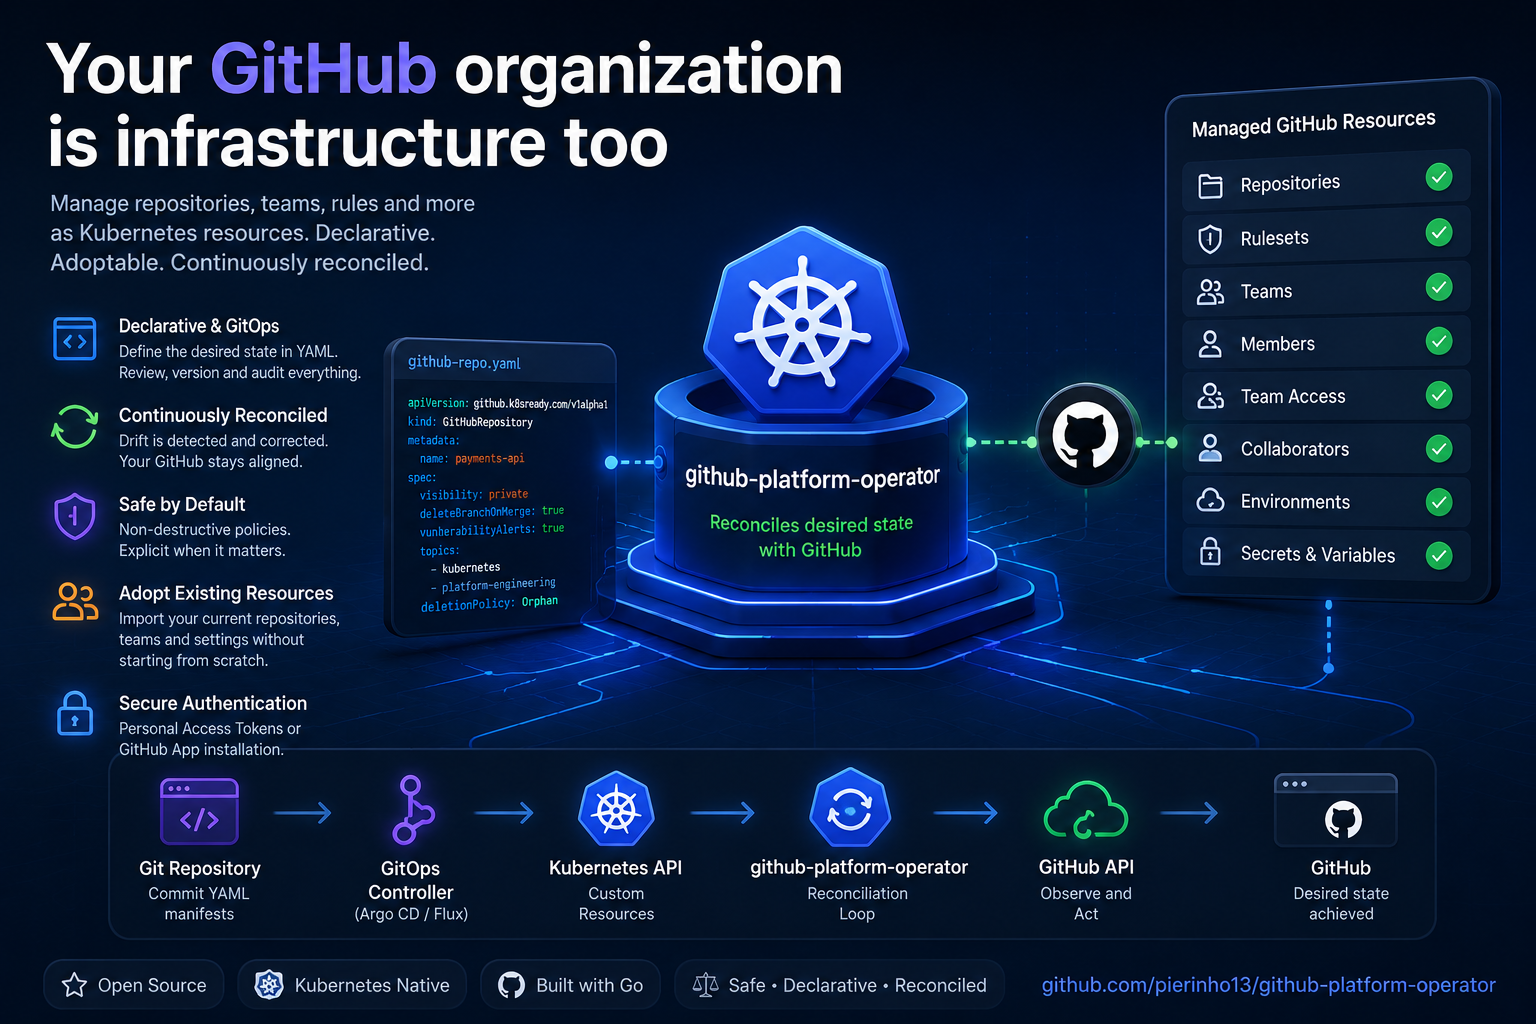Click the Built with Go GitHub icon

[511, 985]
